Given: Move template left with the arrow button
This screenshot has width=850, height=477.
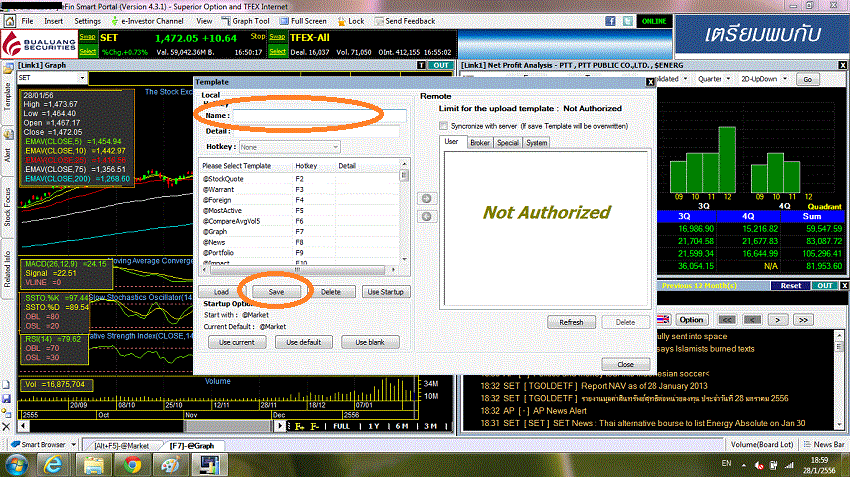Looking at the screenshot, I should click(x=427, y=216).
